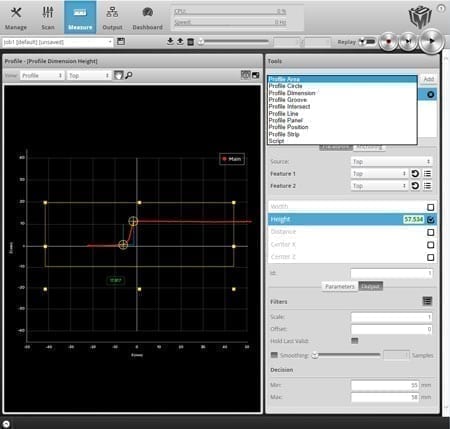Screen dimensions: 450x429
Task: Click the measurement Id input field
Action: [x=392, y=273]
